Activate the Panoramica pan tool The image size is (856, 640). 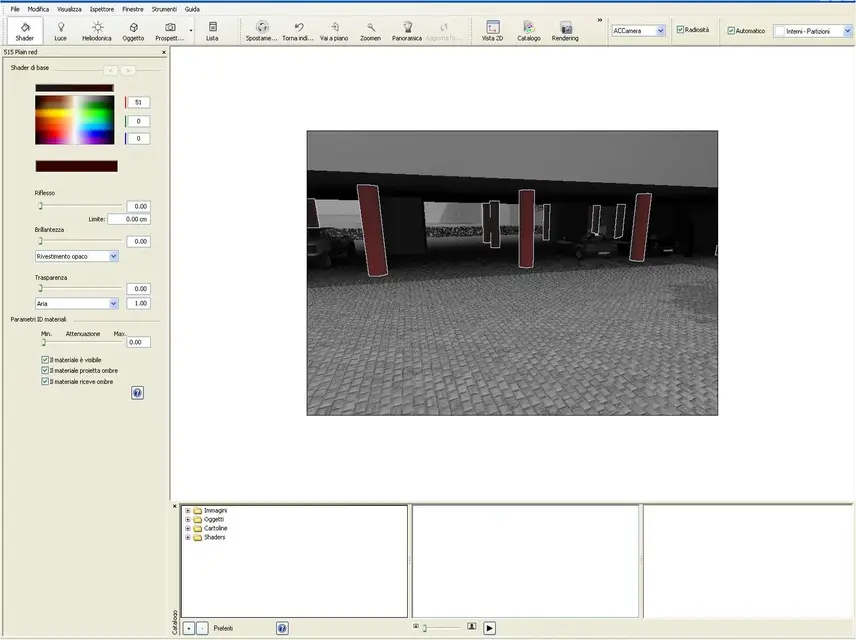[x=407, y=31]
